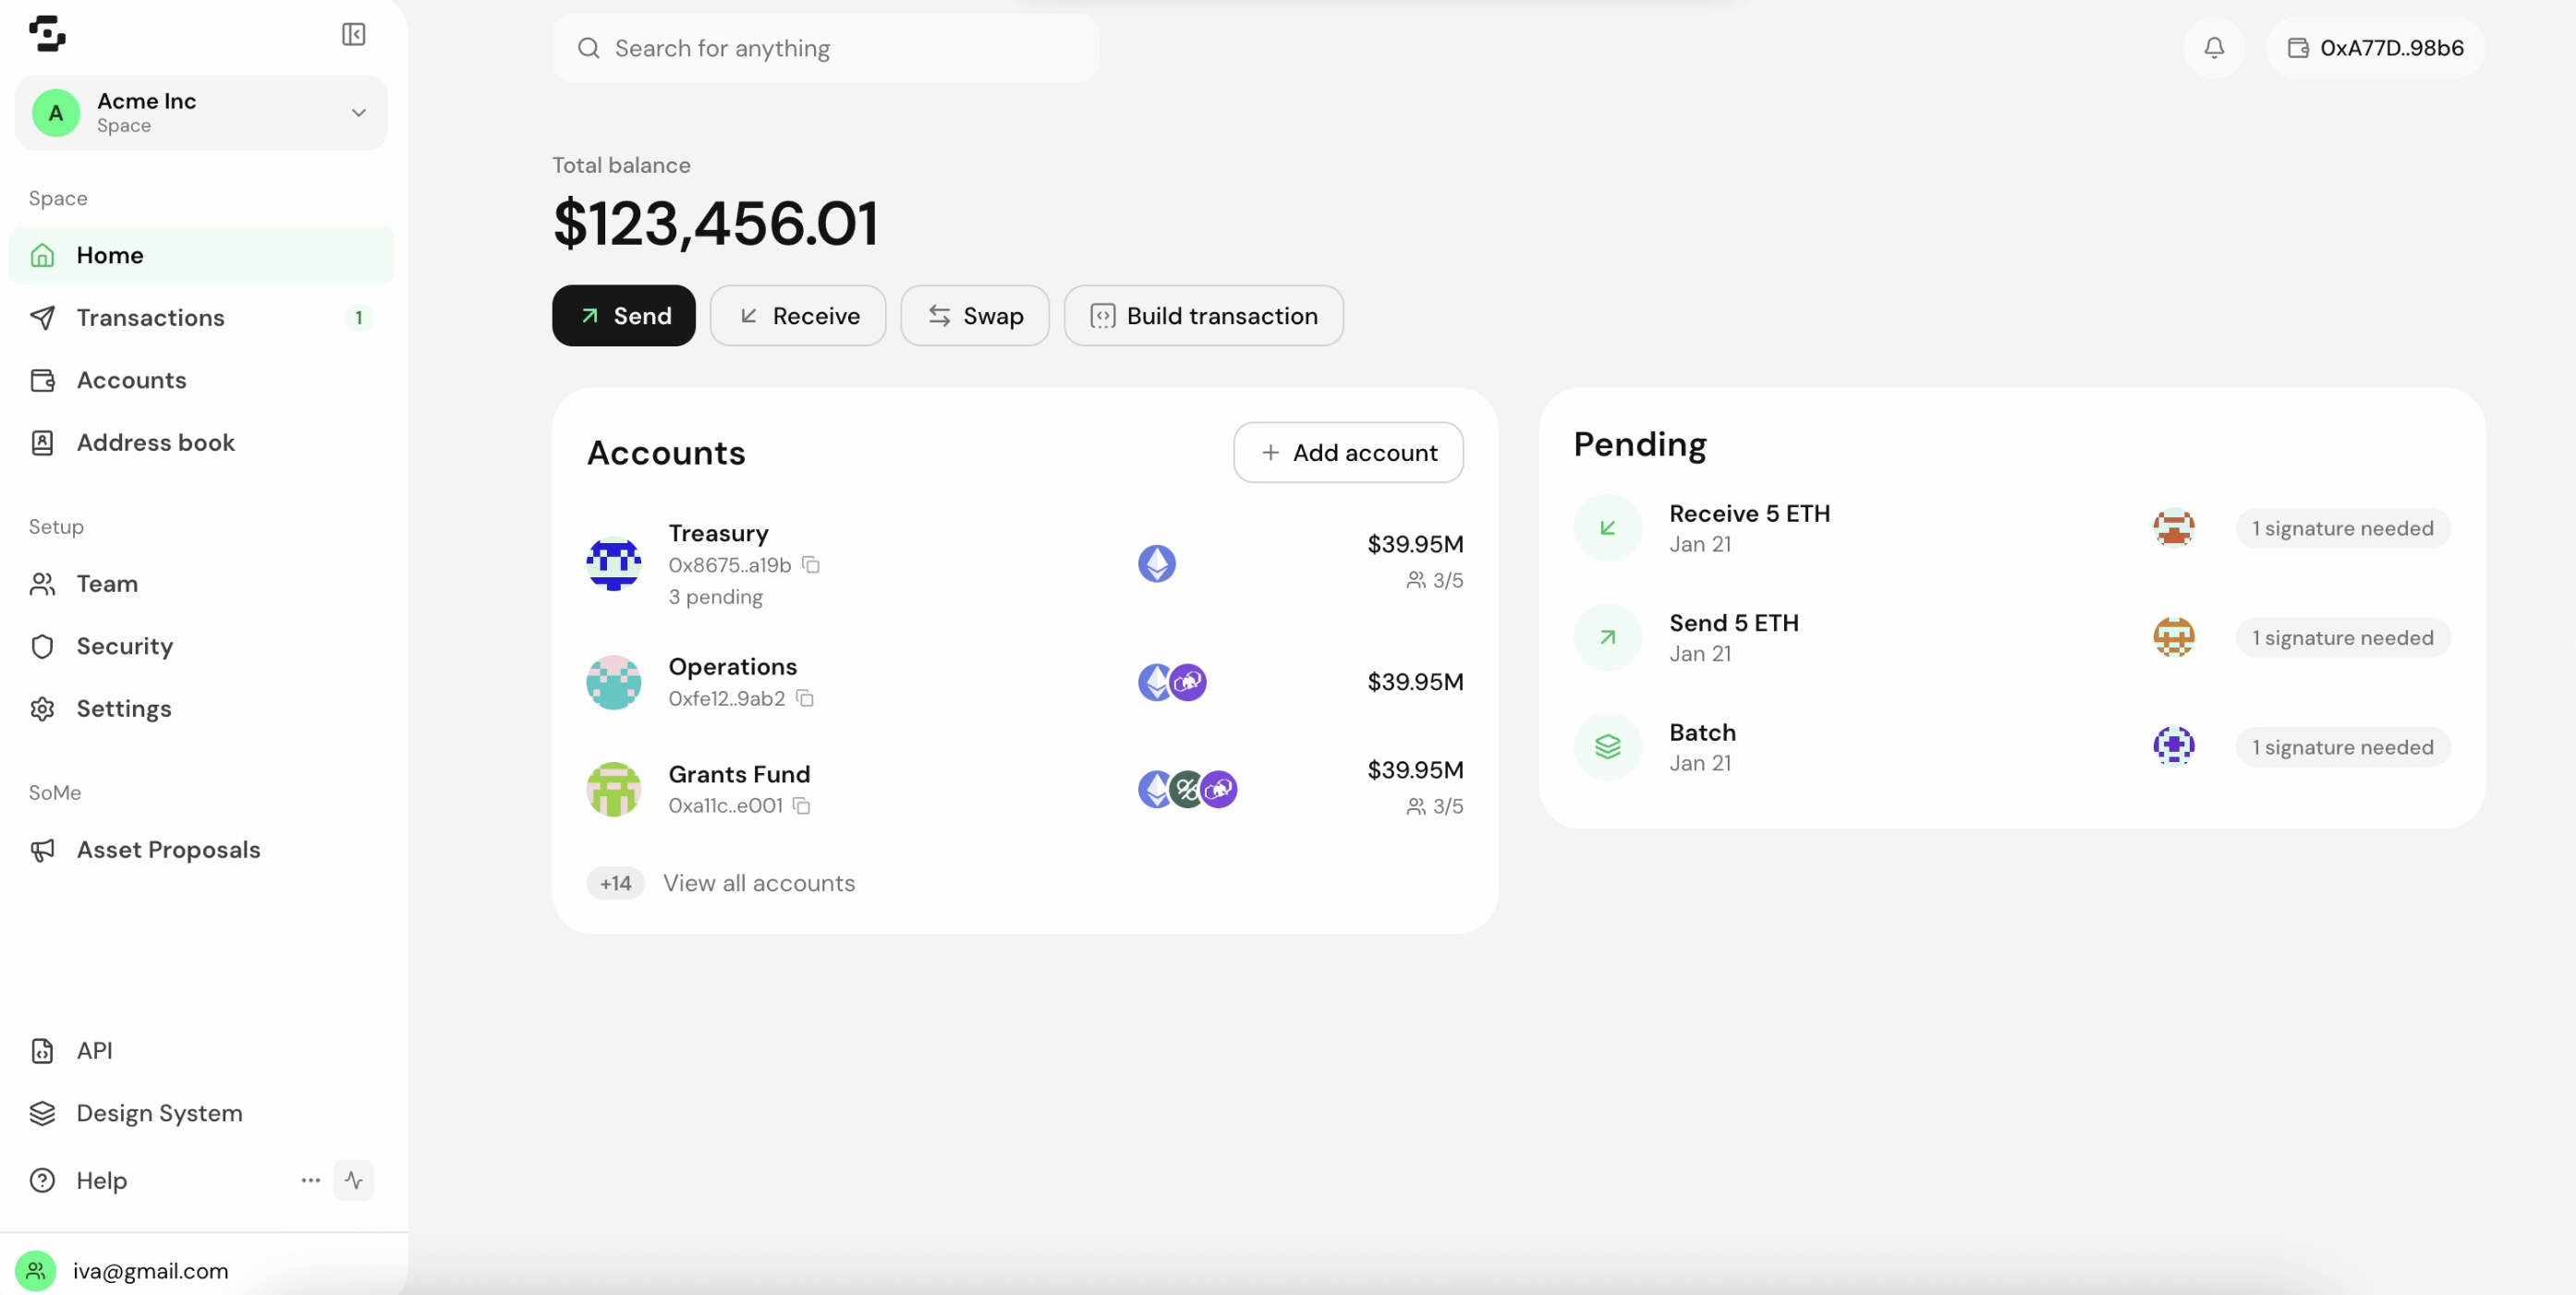This screenshot has width=2576, height=1295.
Task: Click View all accounts link
Action: (x=759, y=884)
